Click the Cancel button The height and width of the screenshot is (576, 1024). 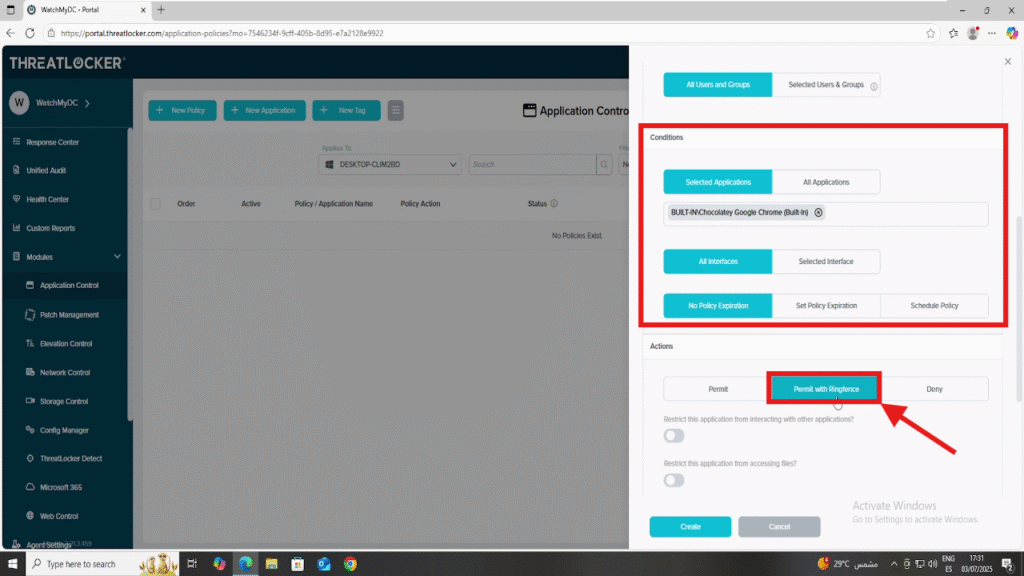[x=779, y=526]
